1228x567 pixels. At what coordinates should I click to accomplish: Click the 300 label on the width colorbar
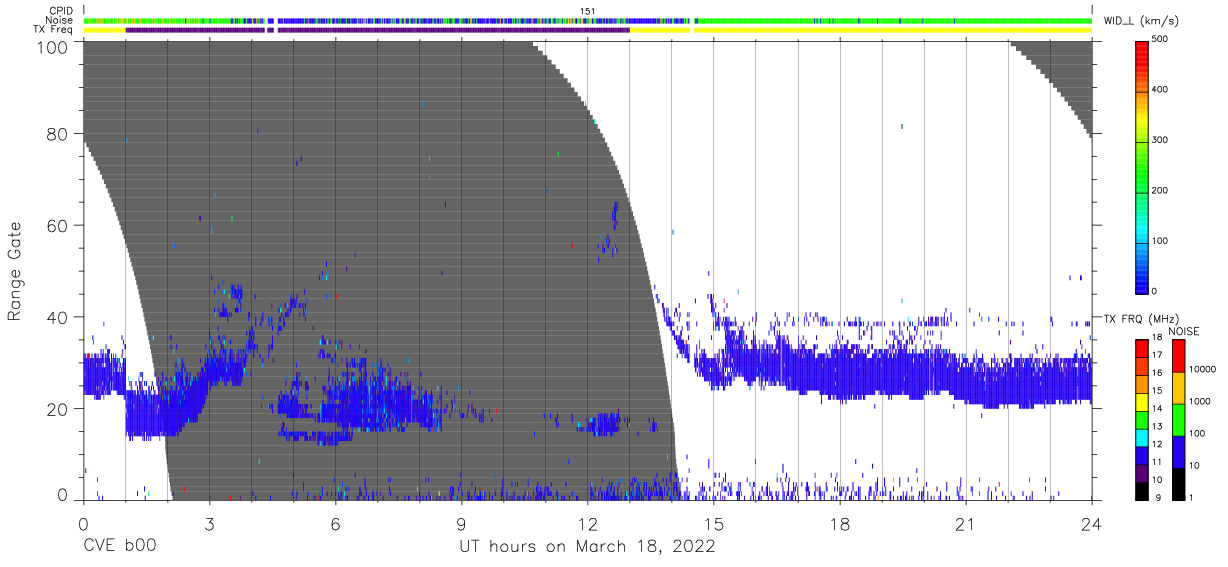[1159, 140]
